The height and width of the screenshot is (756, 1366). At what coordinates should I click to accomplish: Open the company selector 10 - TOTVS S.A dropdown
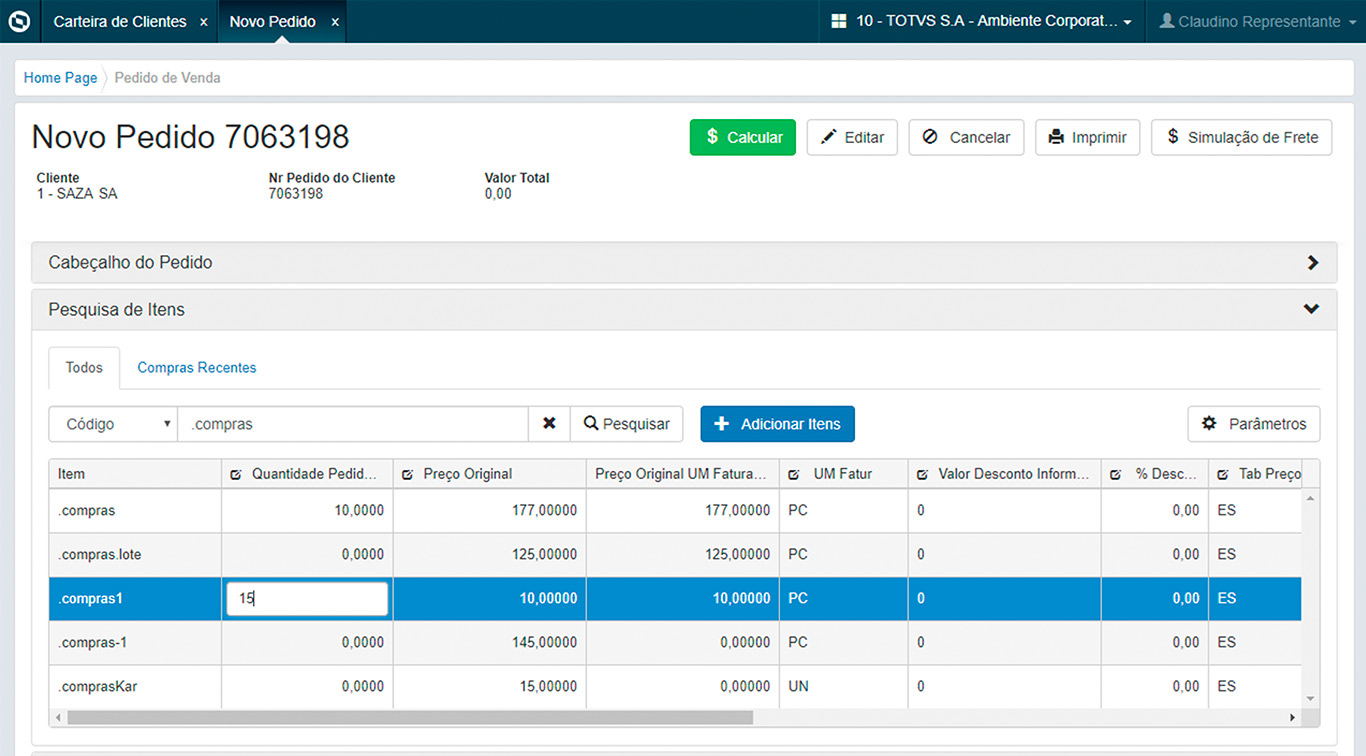(x=981, y=22)
